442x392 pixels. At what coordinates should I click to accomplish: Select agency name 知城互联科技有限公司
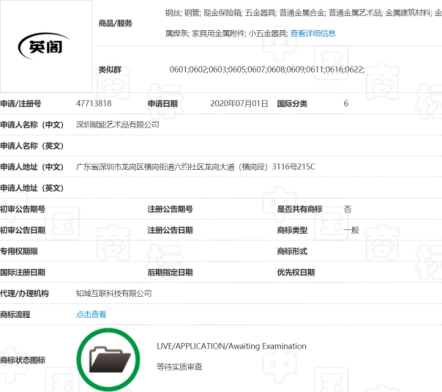(x=114, y=293)
